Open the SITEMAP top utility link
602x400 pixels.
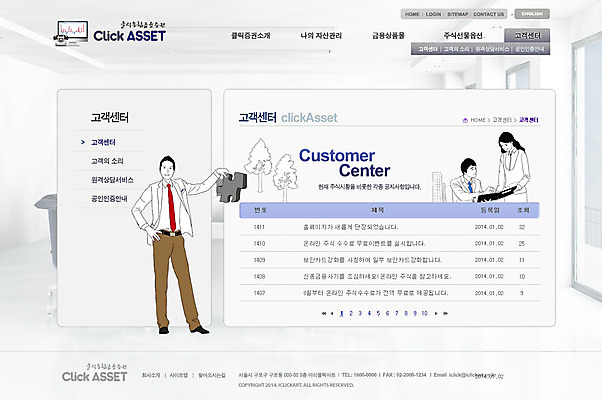pyautogui.click(x=457, y=14)
